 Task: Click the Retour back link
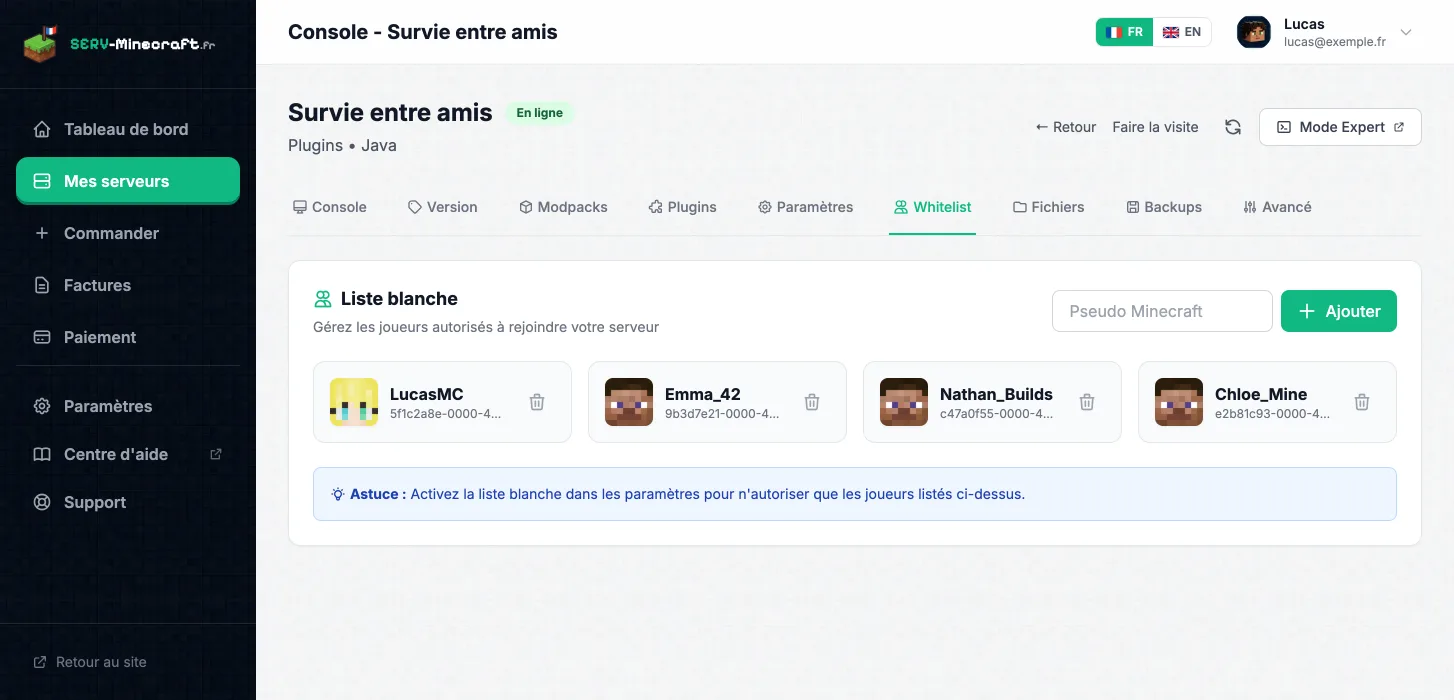[1066, 127]
